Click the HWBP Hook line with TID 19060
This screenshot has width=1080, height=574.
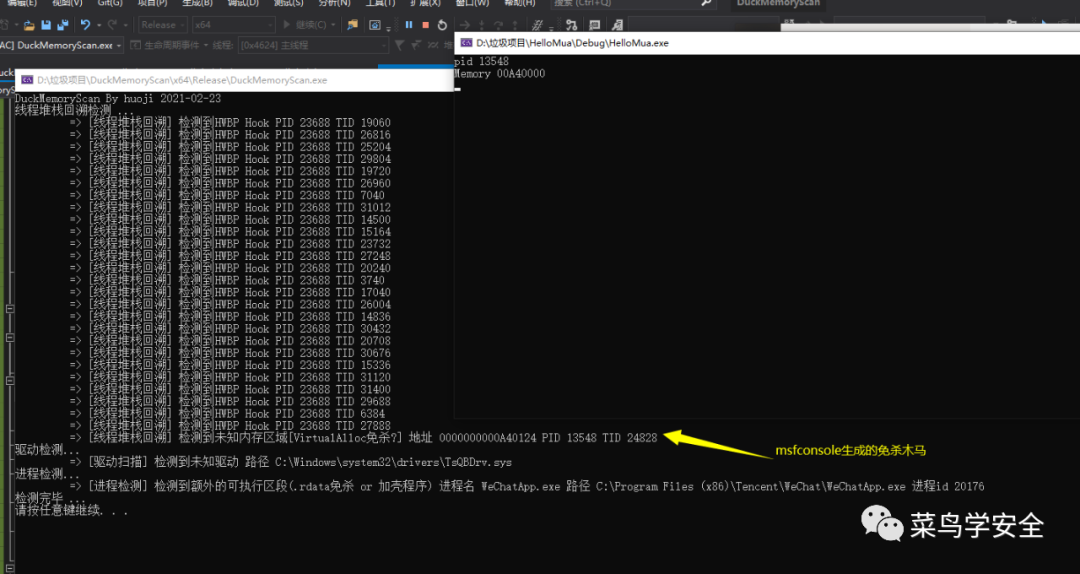click(230, 123)
